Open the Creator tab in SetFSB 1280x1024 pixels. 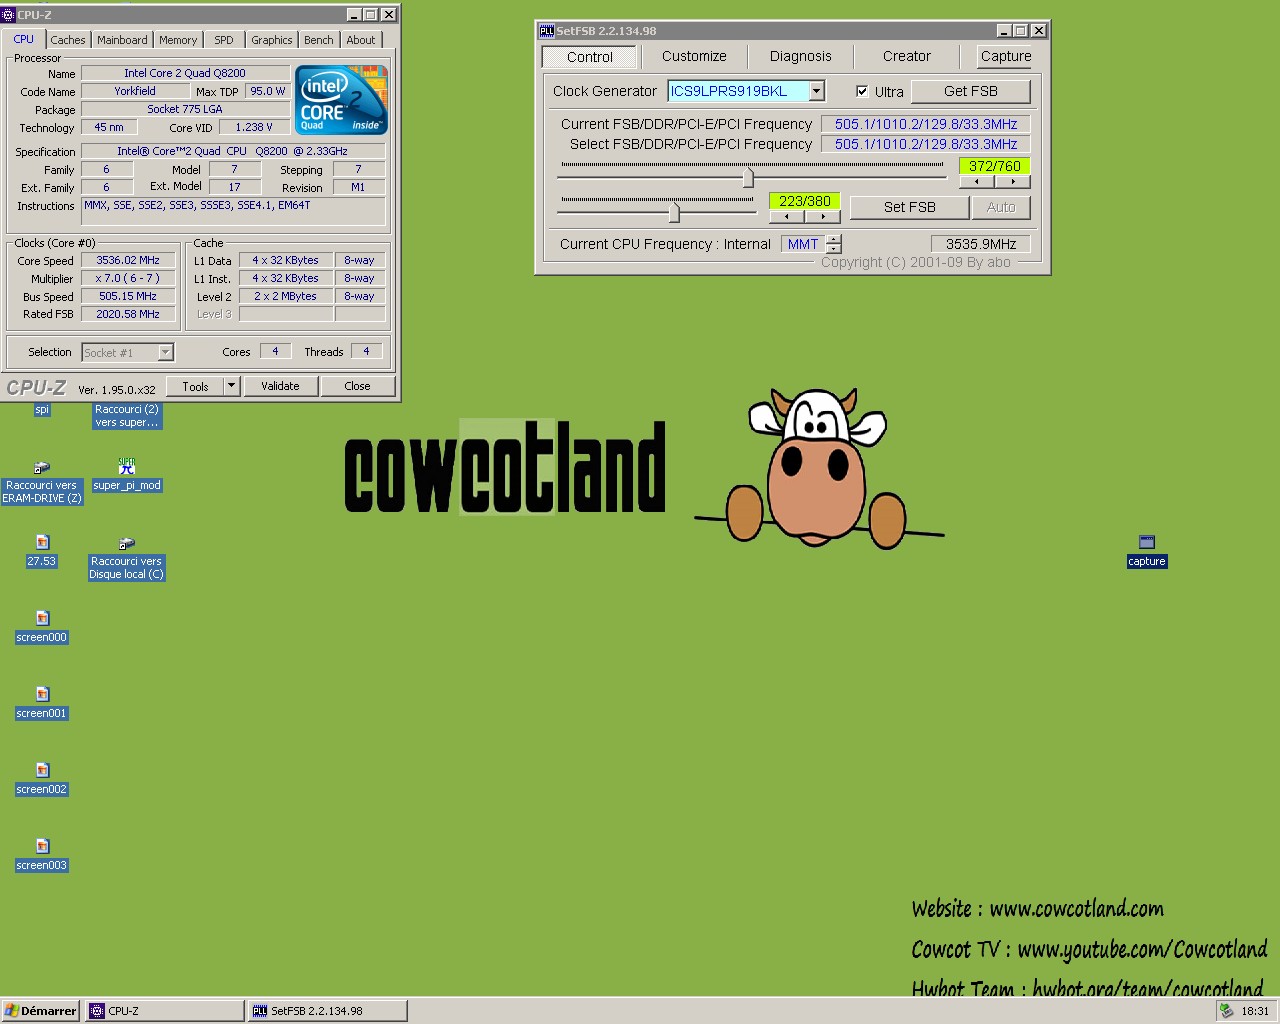click(906, 57)
